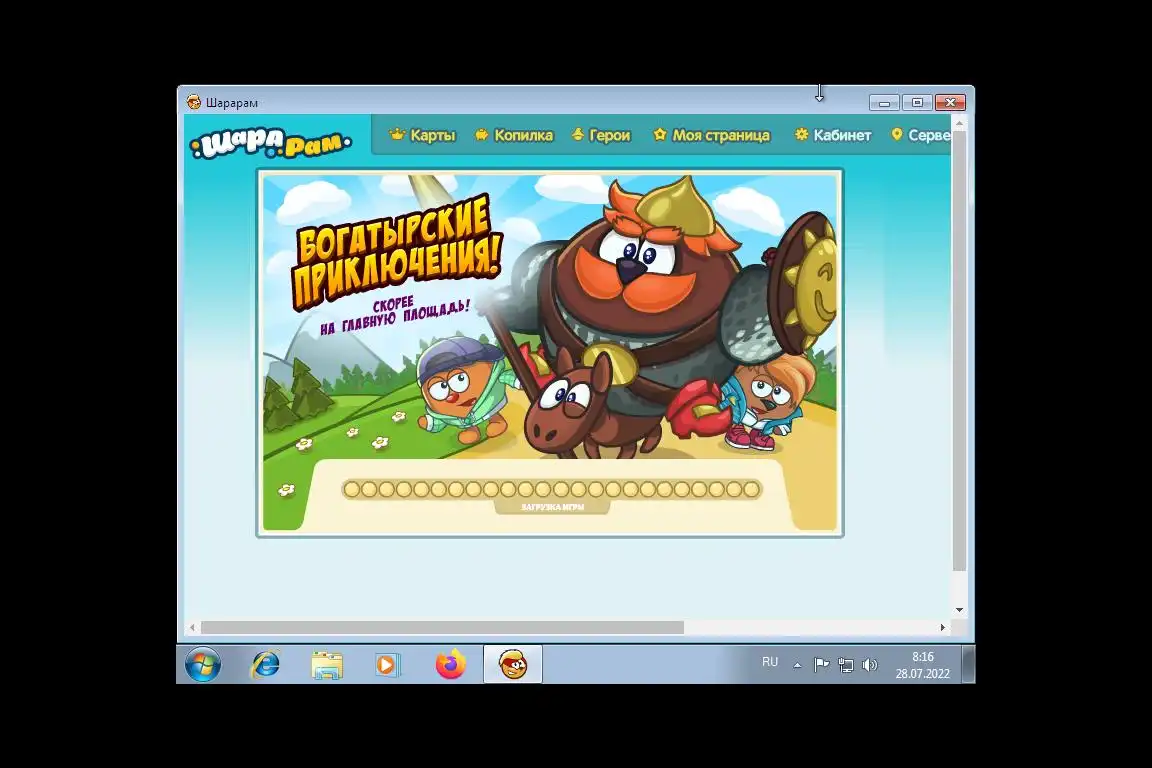Click the vertical scrollbar thumb

[960, 351]
